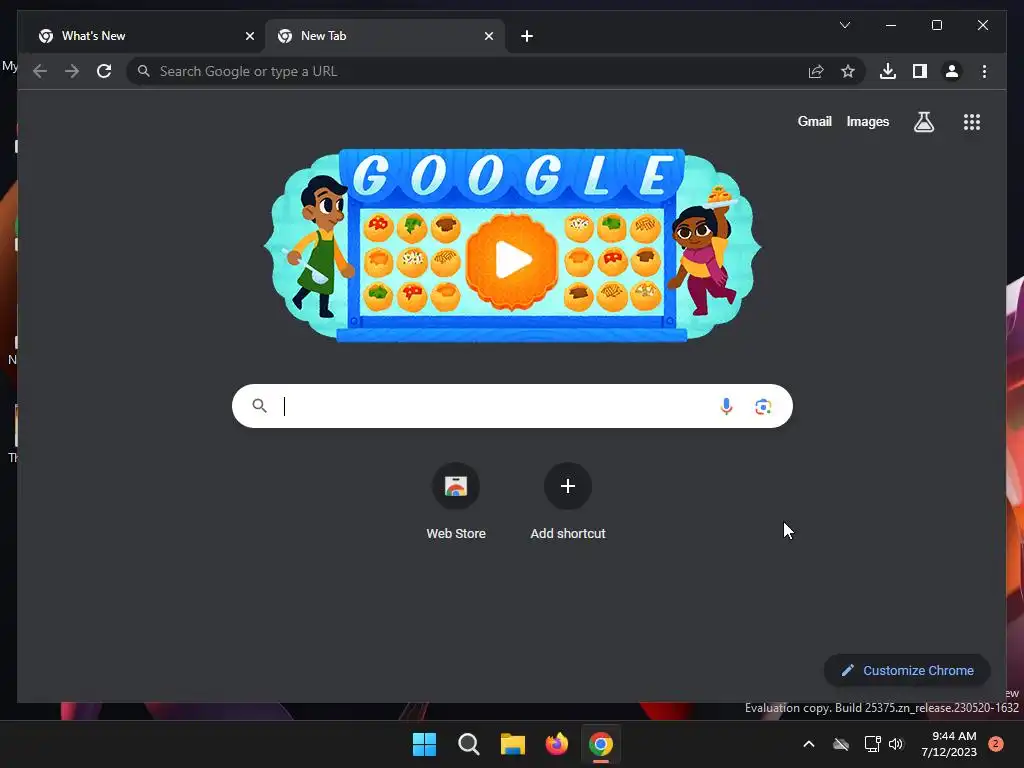Image resolution: width=1024 pixels, height=768 pixels.
Task: Bookmark this tab with the star icon
Action: coord(848,71)
